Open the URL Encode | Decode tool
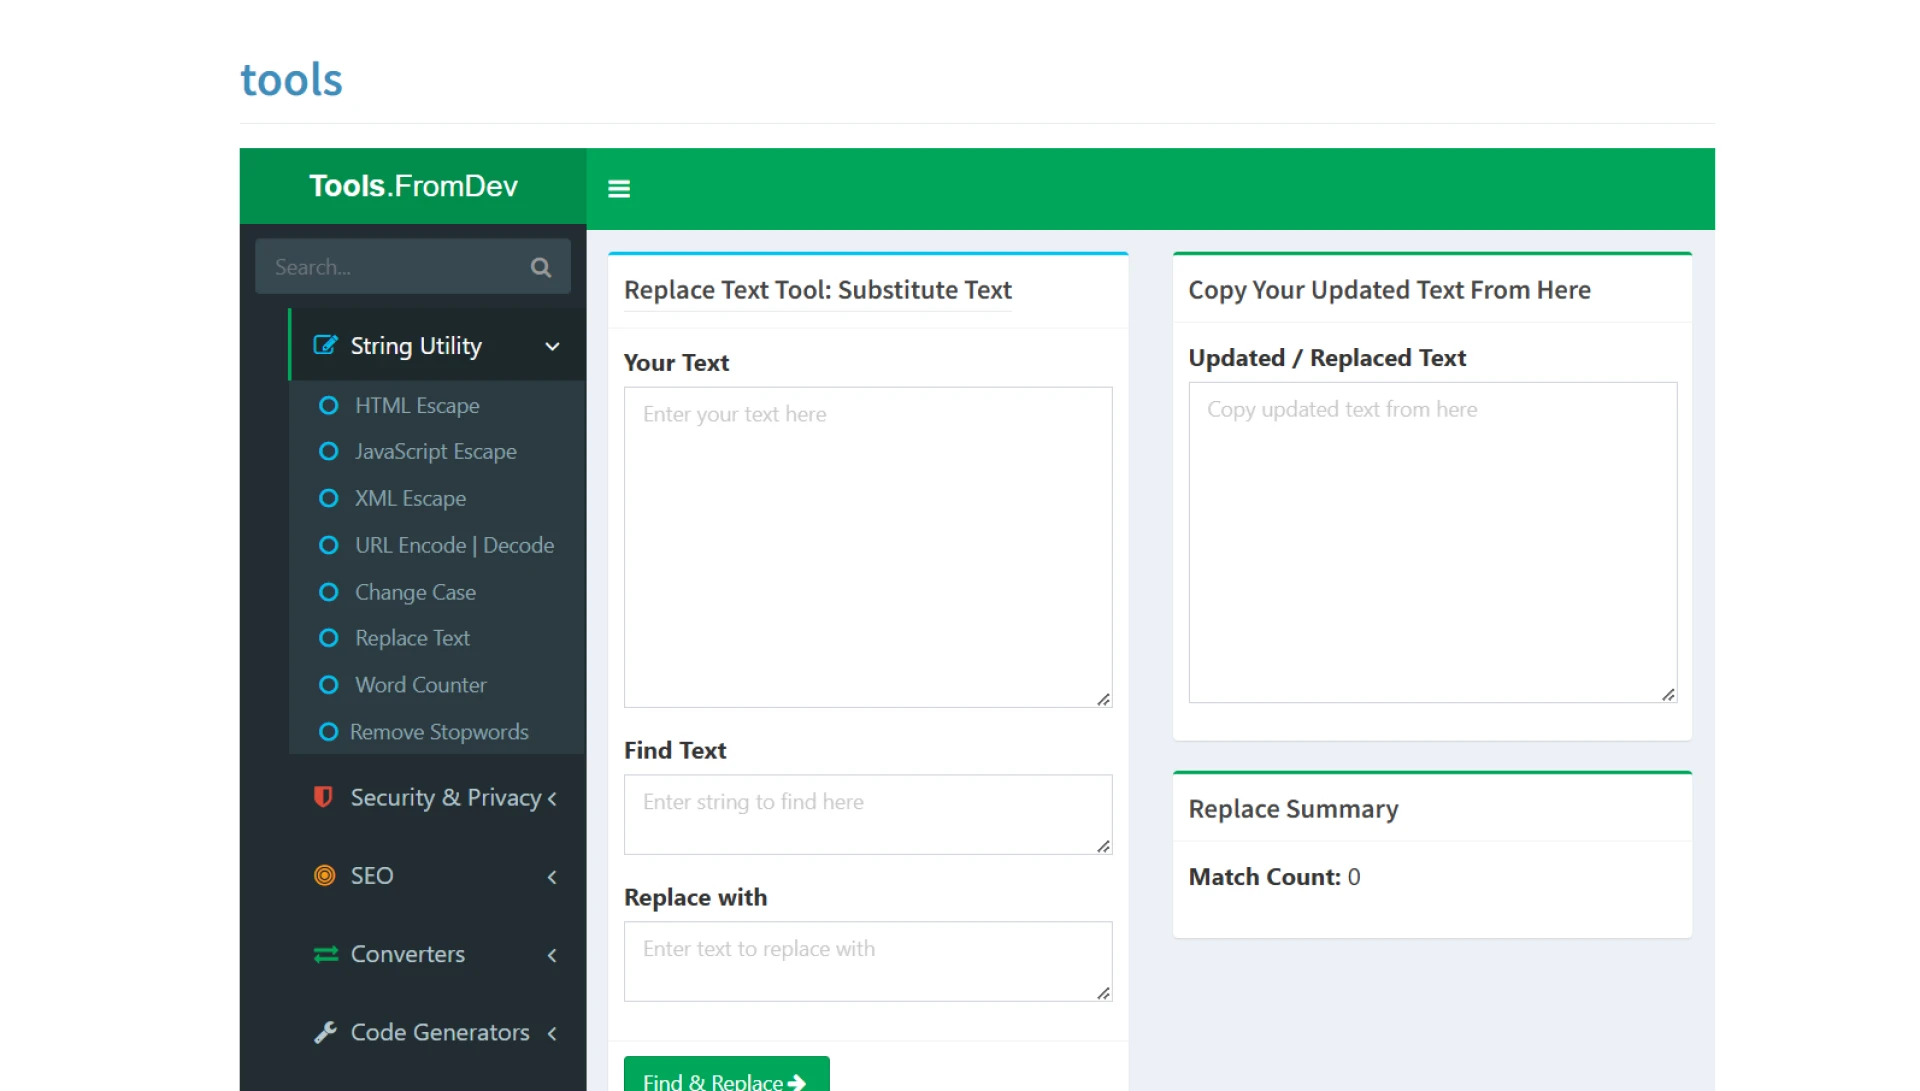This screenshot has height=1091, width=1920. click(455, 545)
